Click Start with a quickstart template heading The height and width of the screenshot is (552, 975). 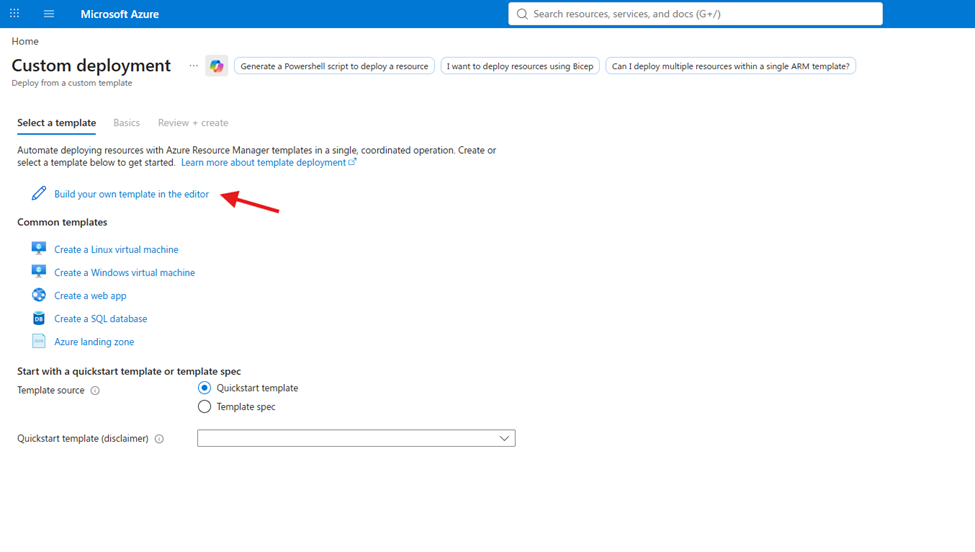point(129,371)
